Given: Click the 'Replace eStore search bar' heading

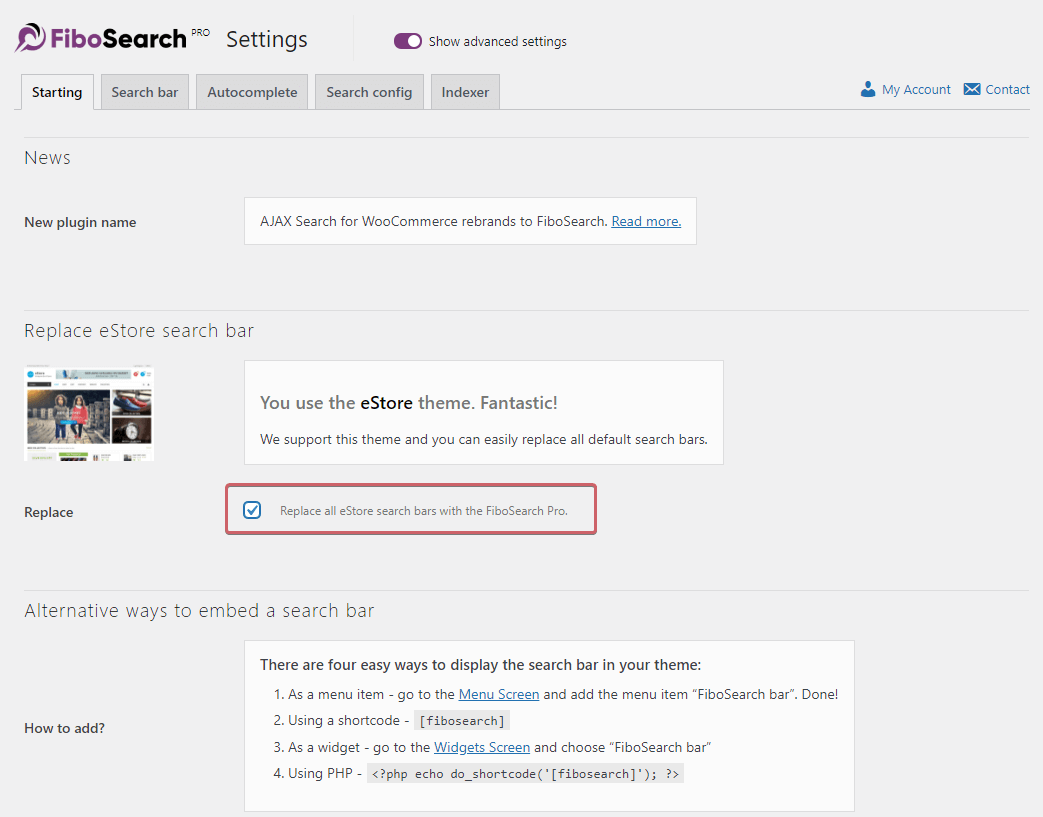Looking at the screenshot, I should coord(139,331).
